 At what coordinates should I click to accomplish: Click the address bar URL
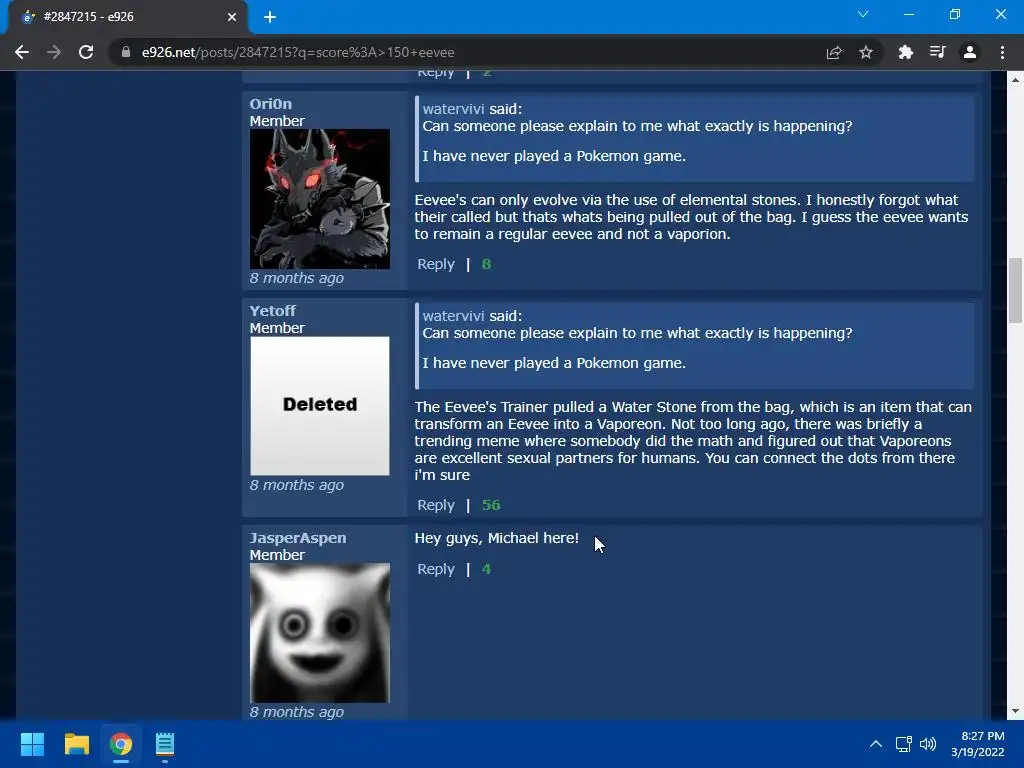tap(298, 52)
